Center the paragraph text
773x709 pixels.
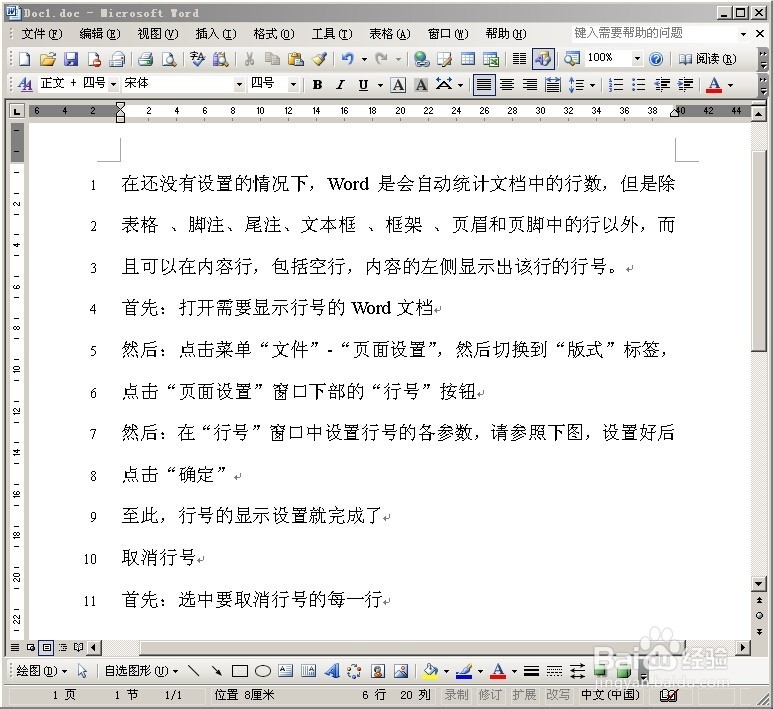click(x=507, y=85)
